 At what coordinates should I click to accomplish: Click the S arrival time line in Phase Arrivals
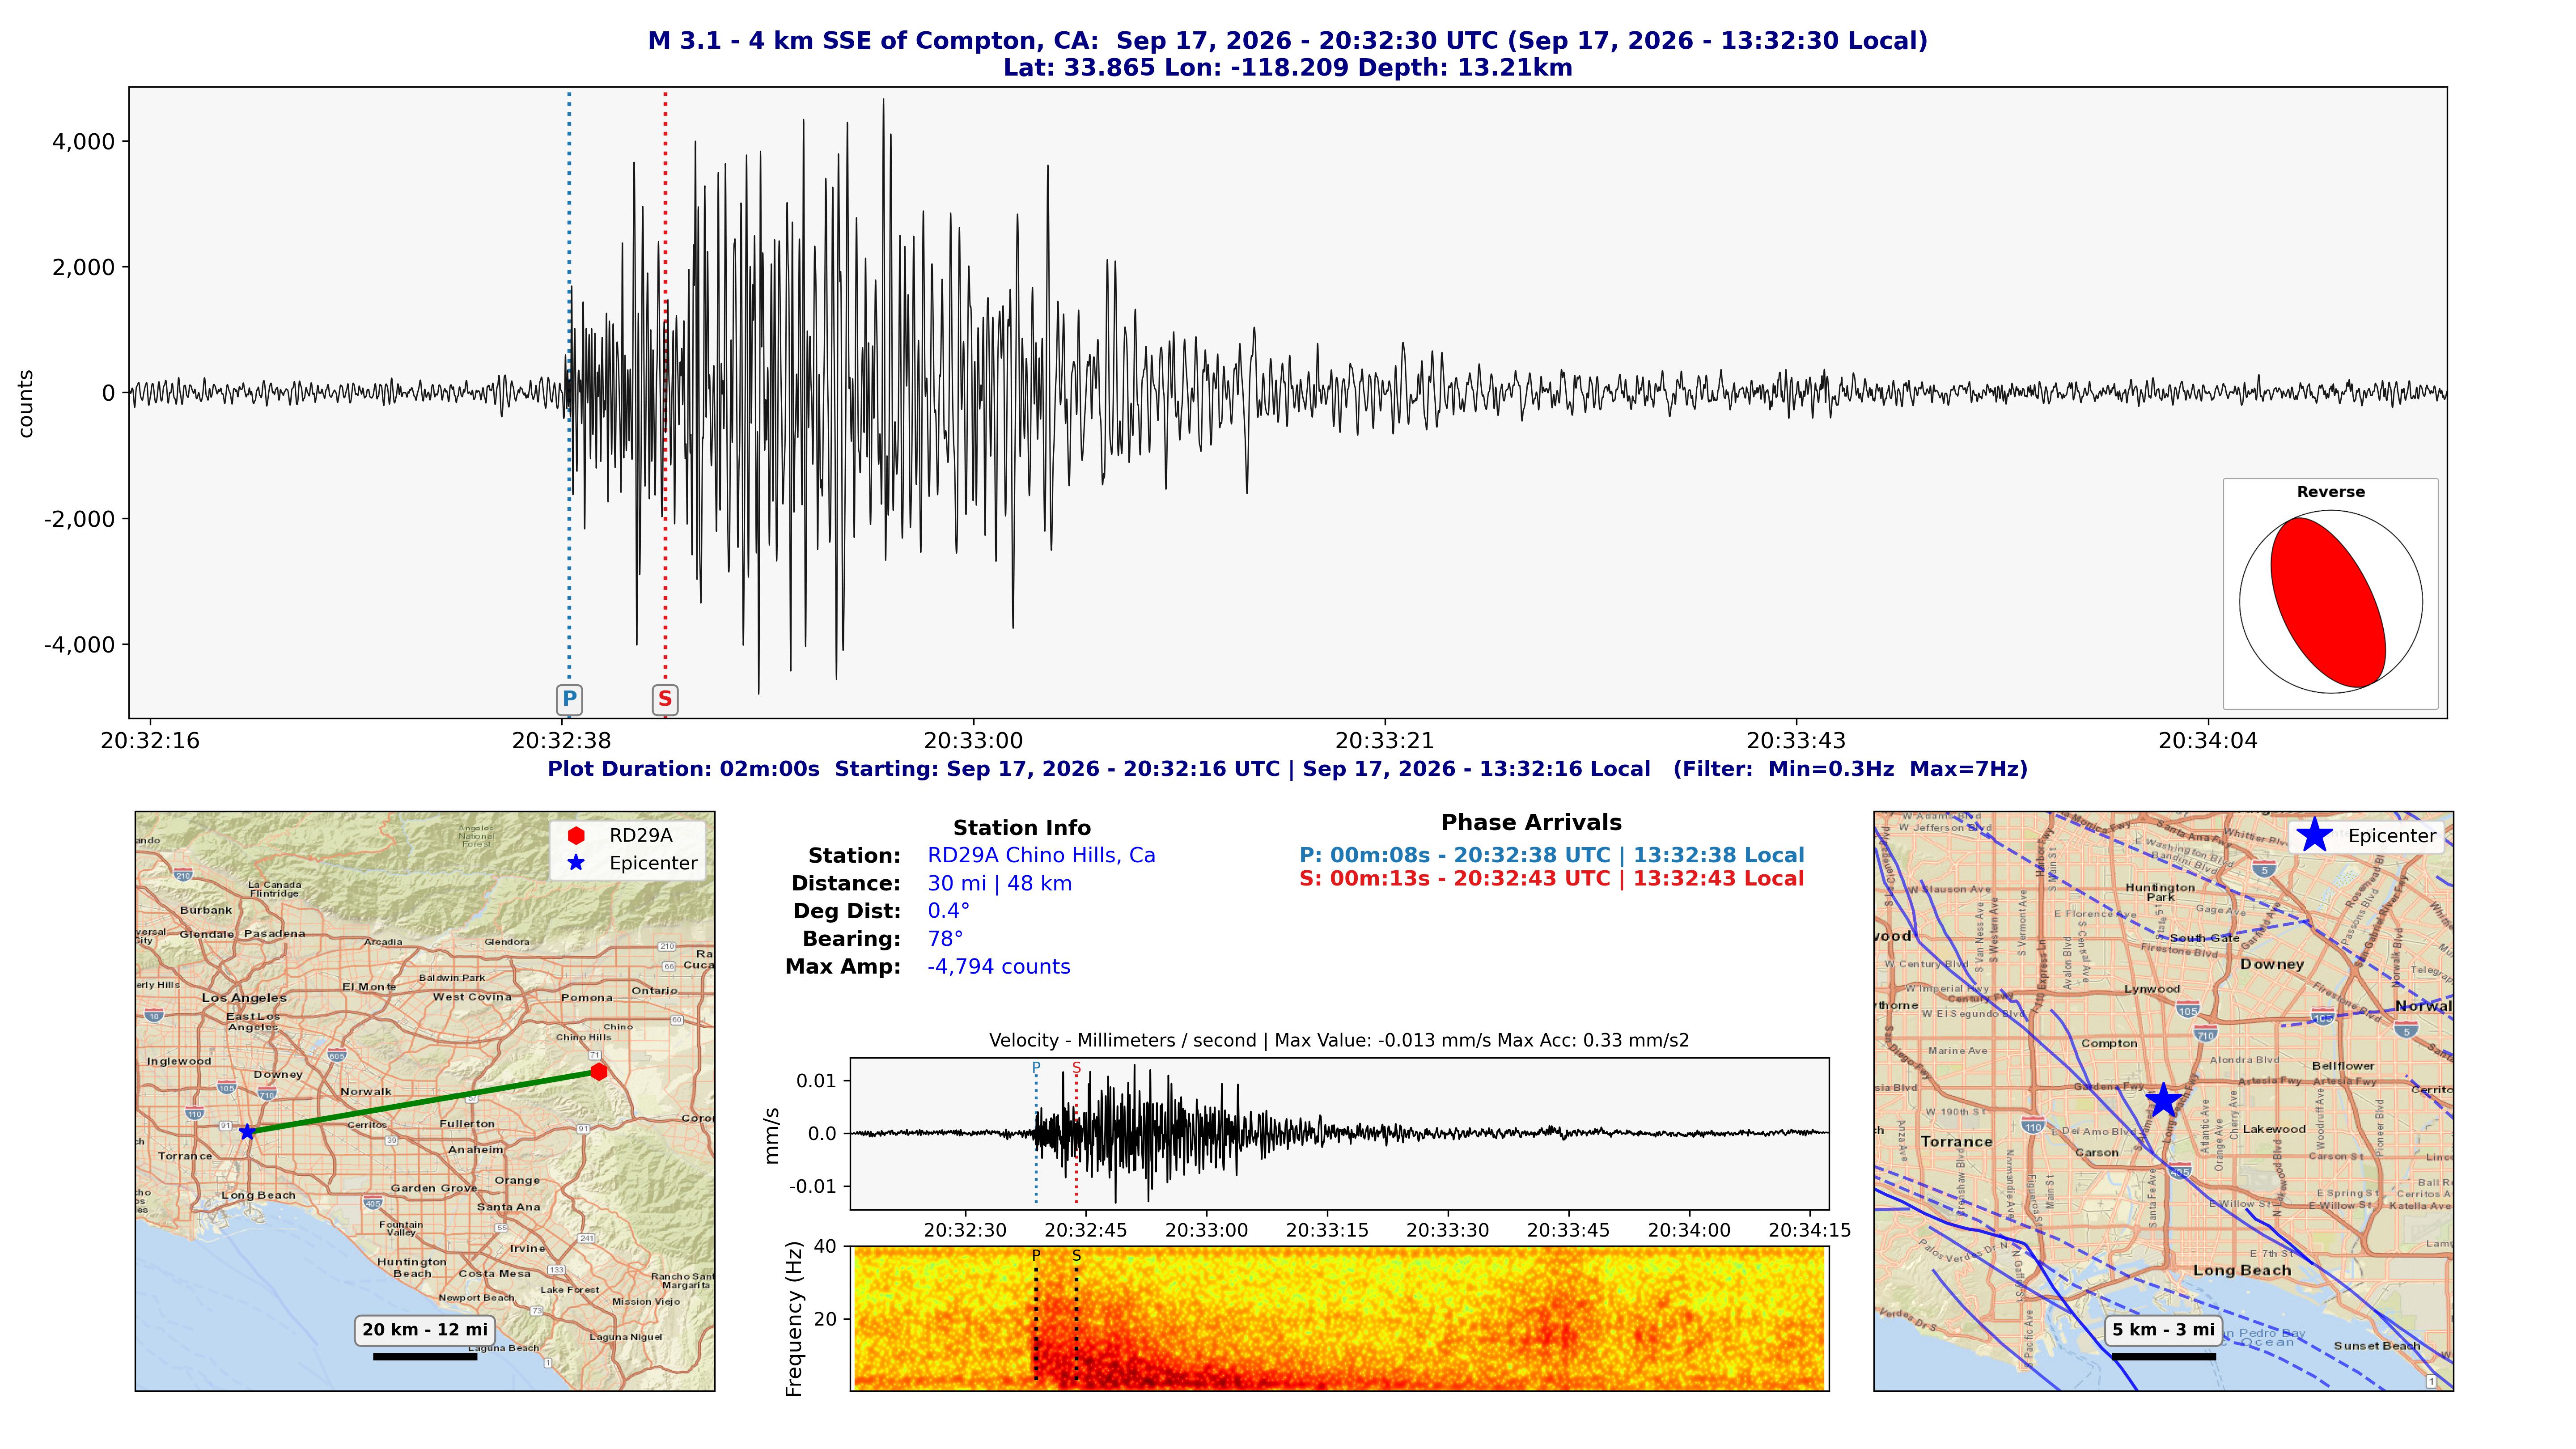click(1551, 878)
